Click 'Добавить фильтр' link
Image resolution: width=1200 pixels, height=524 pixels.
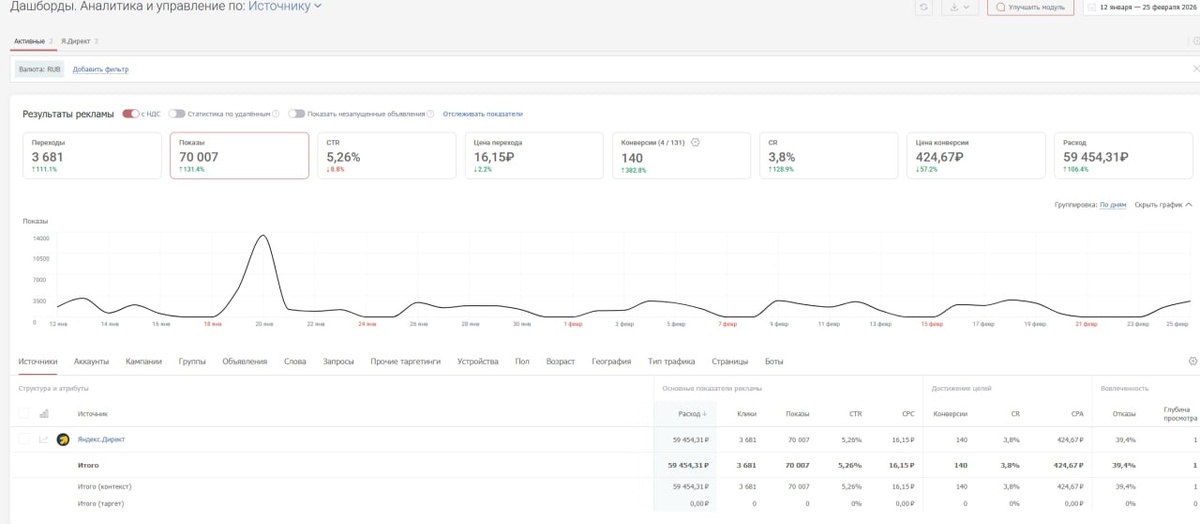(100, 69)
